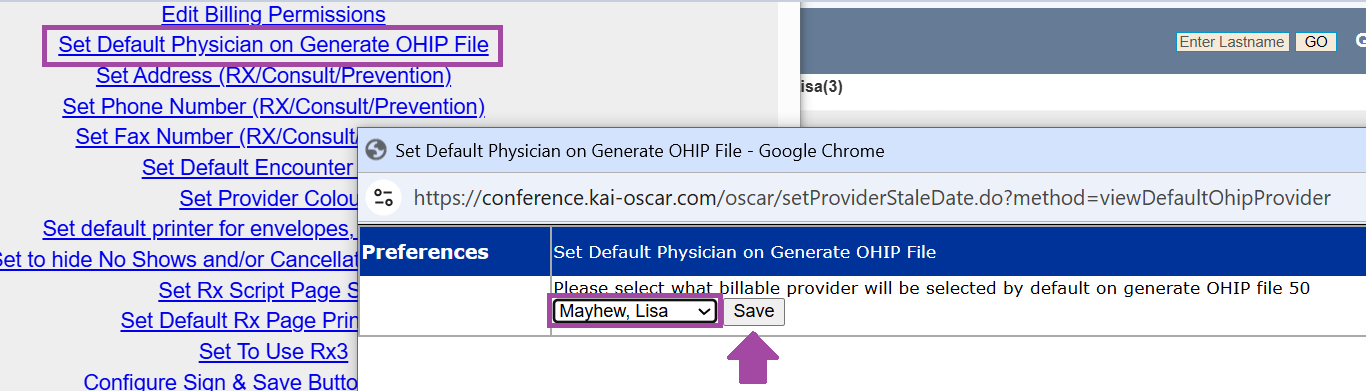Open Set Default Physician on Generate OHIP File
The height and width of the screenshot is (391, 1366).
click(273, 45)
